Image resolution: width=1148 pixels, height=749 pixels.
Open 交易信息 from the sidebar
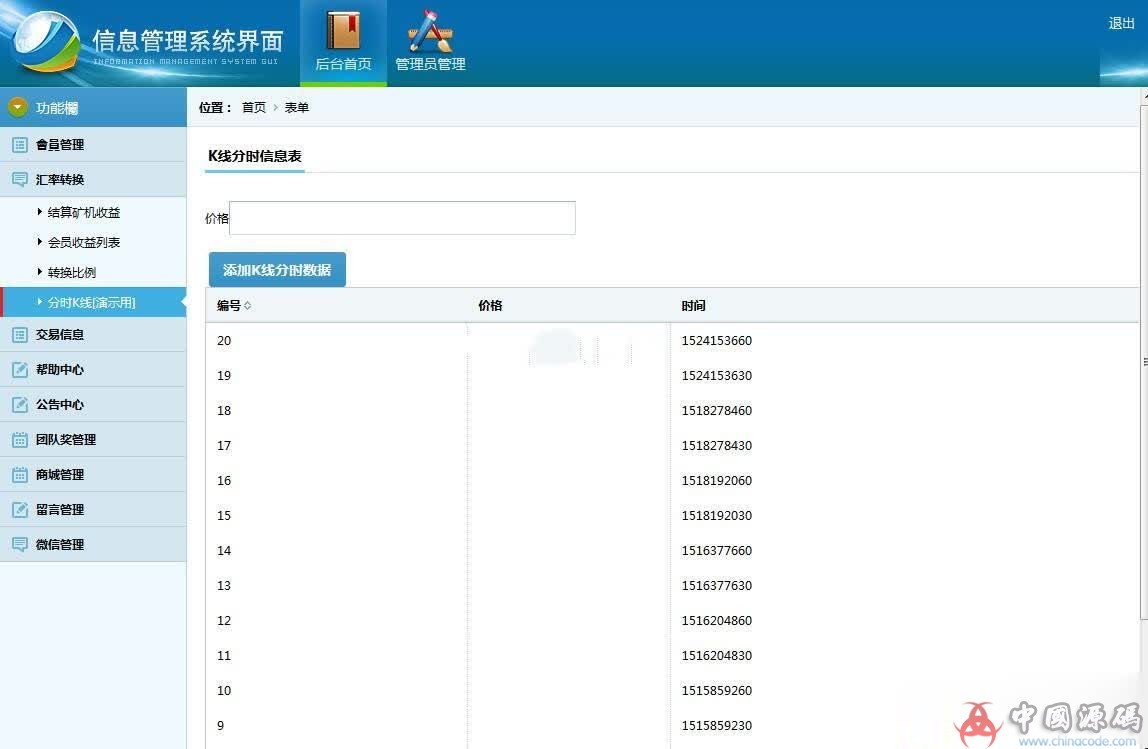click(22, 334)
